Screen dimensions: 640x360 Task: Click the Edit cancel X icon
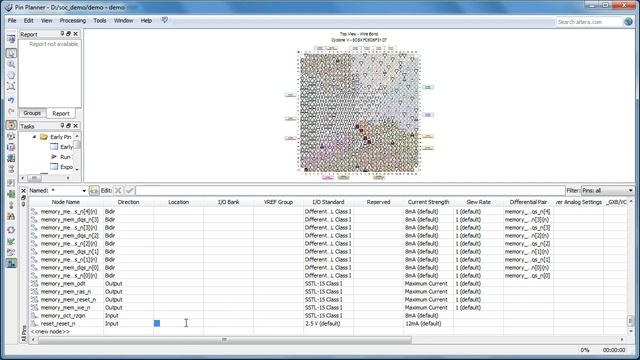coord(118,191)
